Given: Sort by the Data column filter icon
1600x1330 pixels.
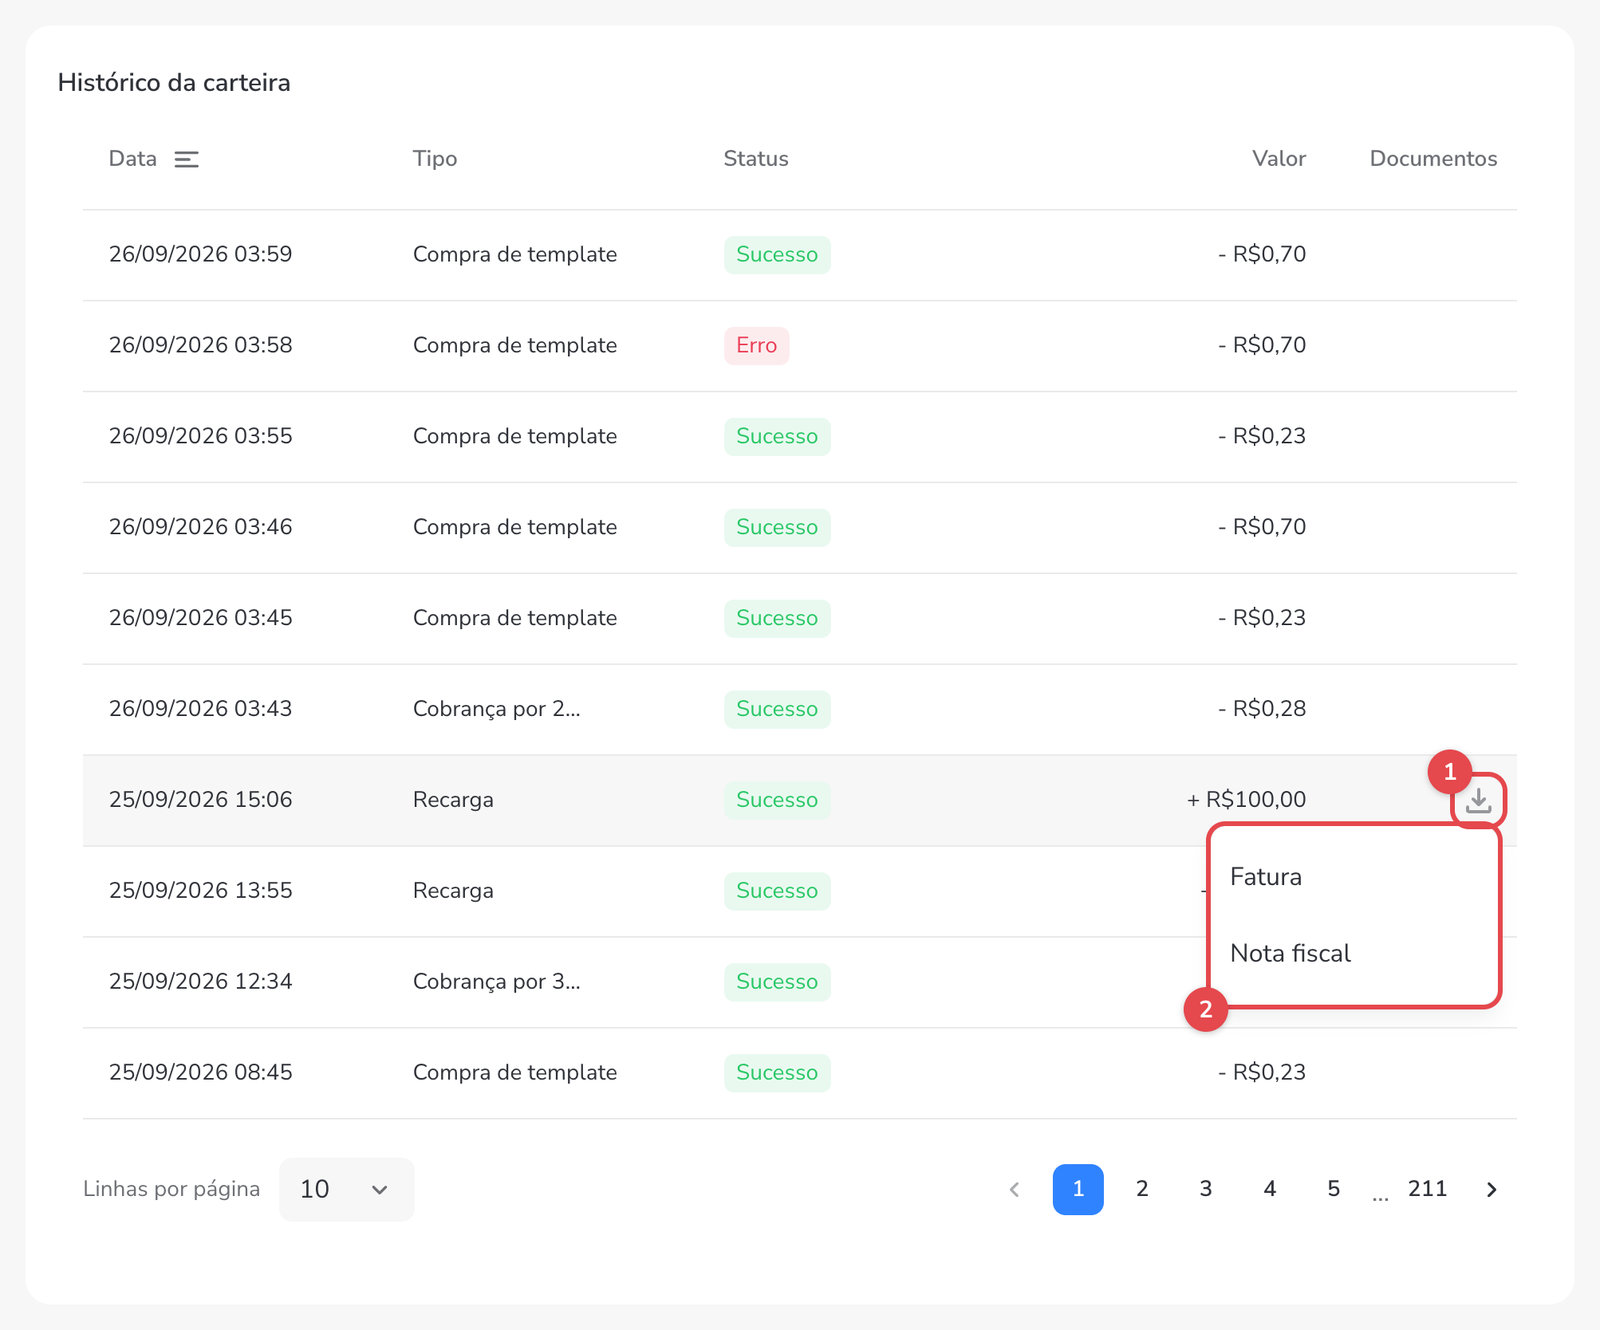Looking at the screenshot, I should pyautogui.click(x=187, y=159).
